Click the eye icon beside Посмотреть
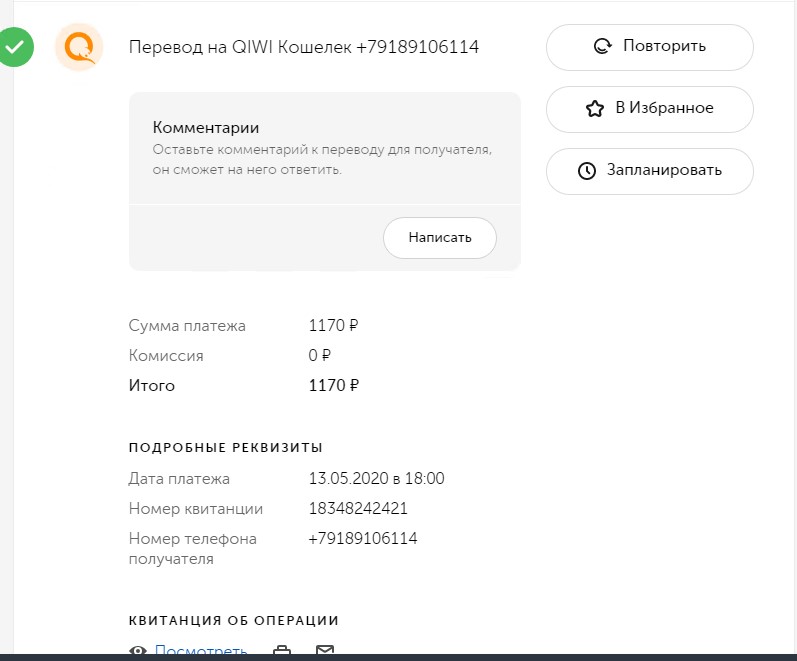Viewport: 797px width, 661px height. [x=139, y=652]
